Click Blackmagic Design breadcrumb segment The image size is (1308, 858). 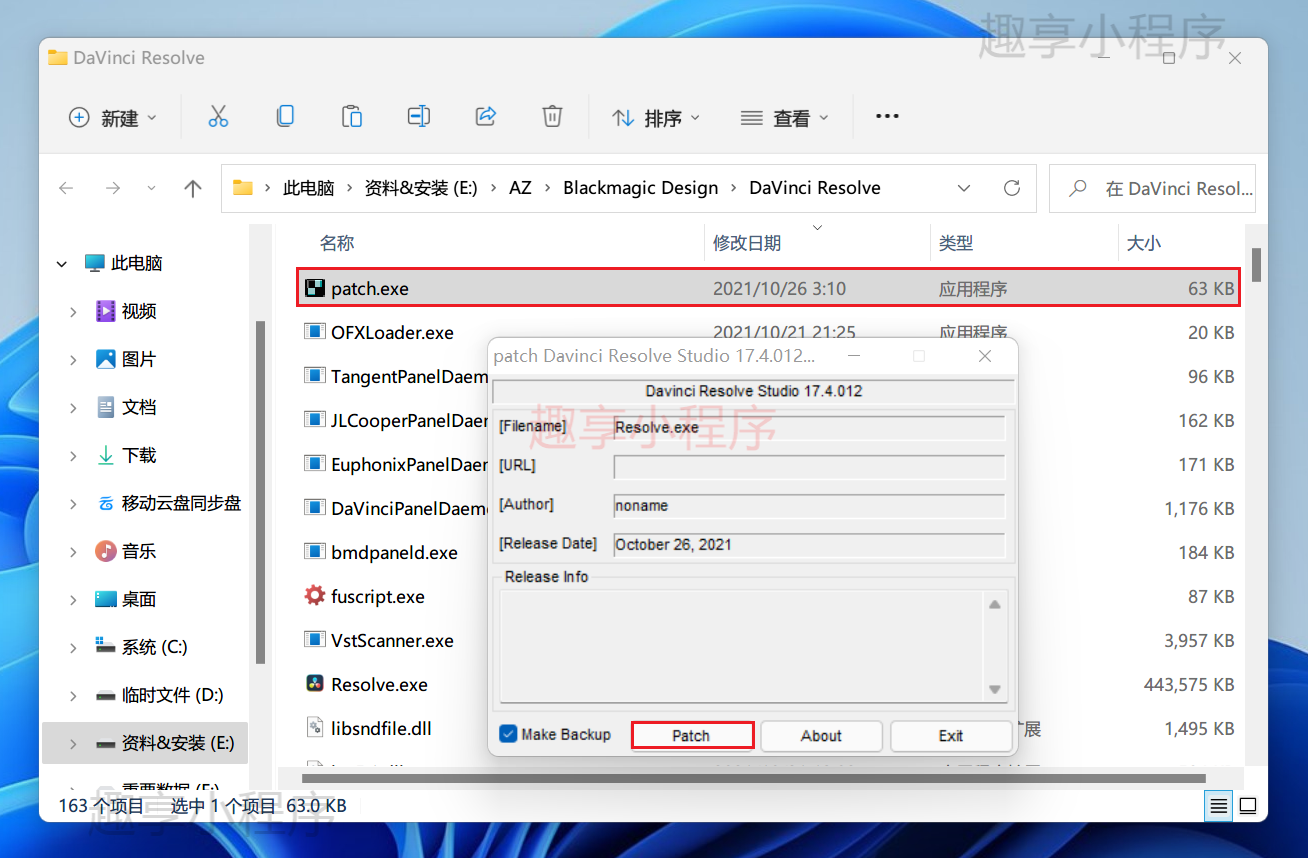point(641,188)
